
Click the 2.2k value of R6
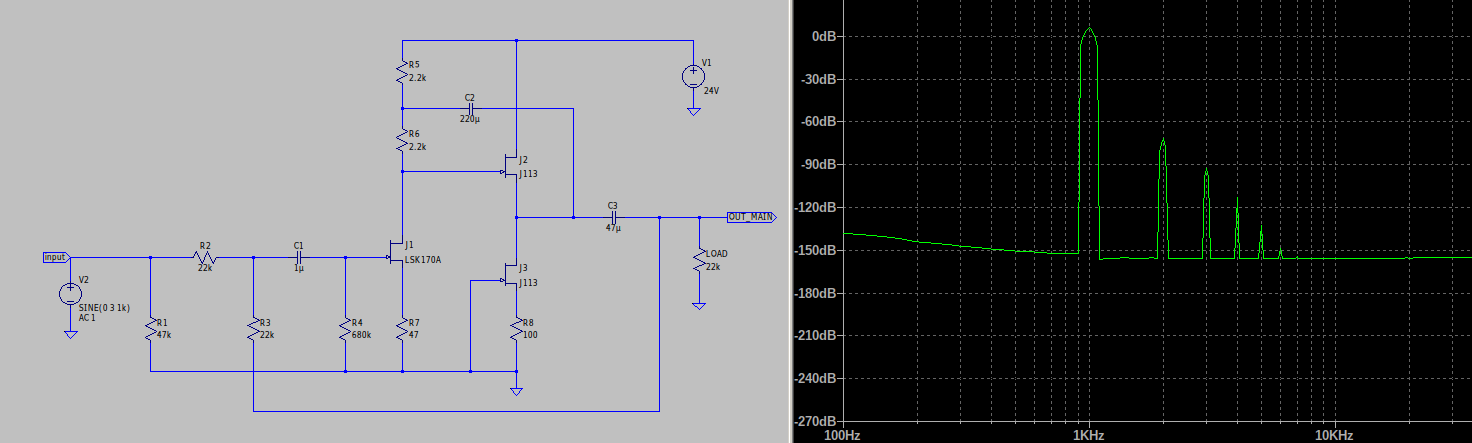tap(418, 146)
